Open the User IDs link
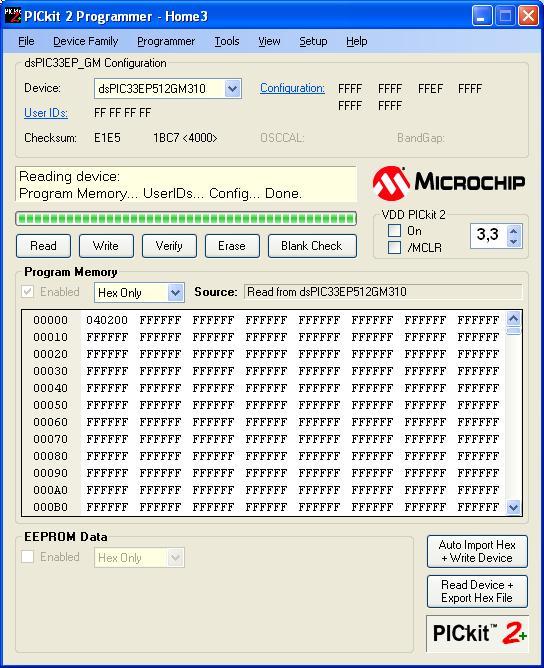This screenshot has width=544, height=668. (46, 113)
